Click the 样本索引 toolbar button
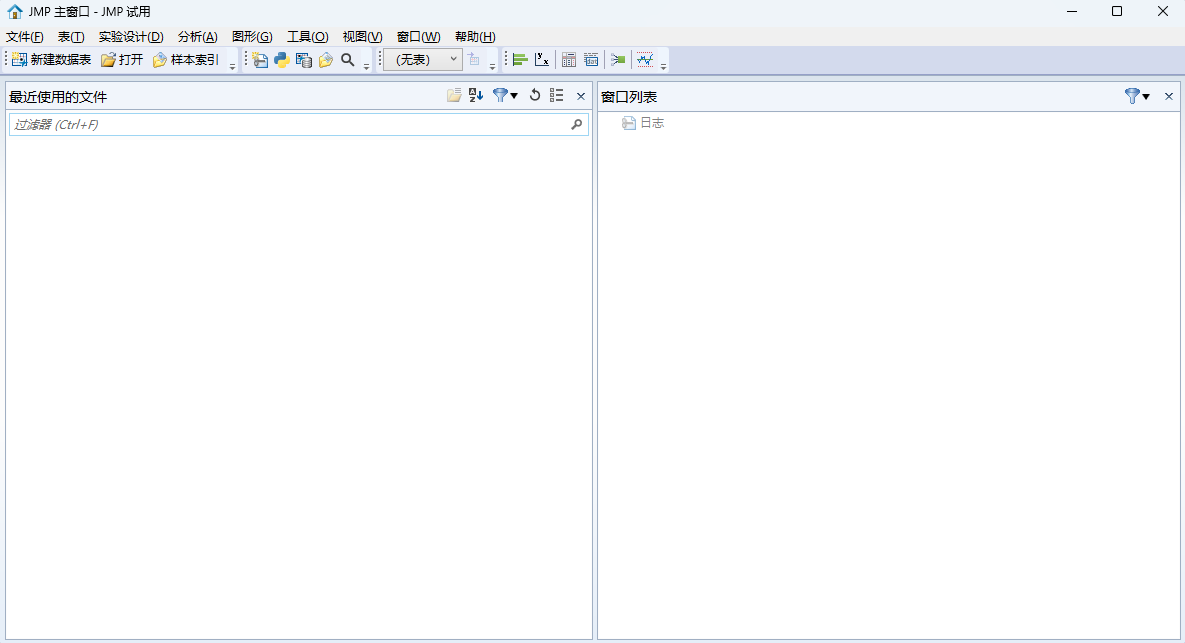The height and width of the screenshot is (643, 1185). (186, 60)
